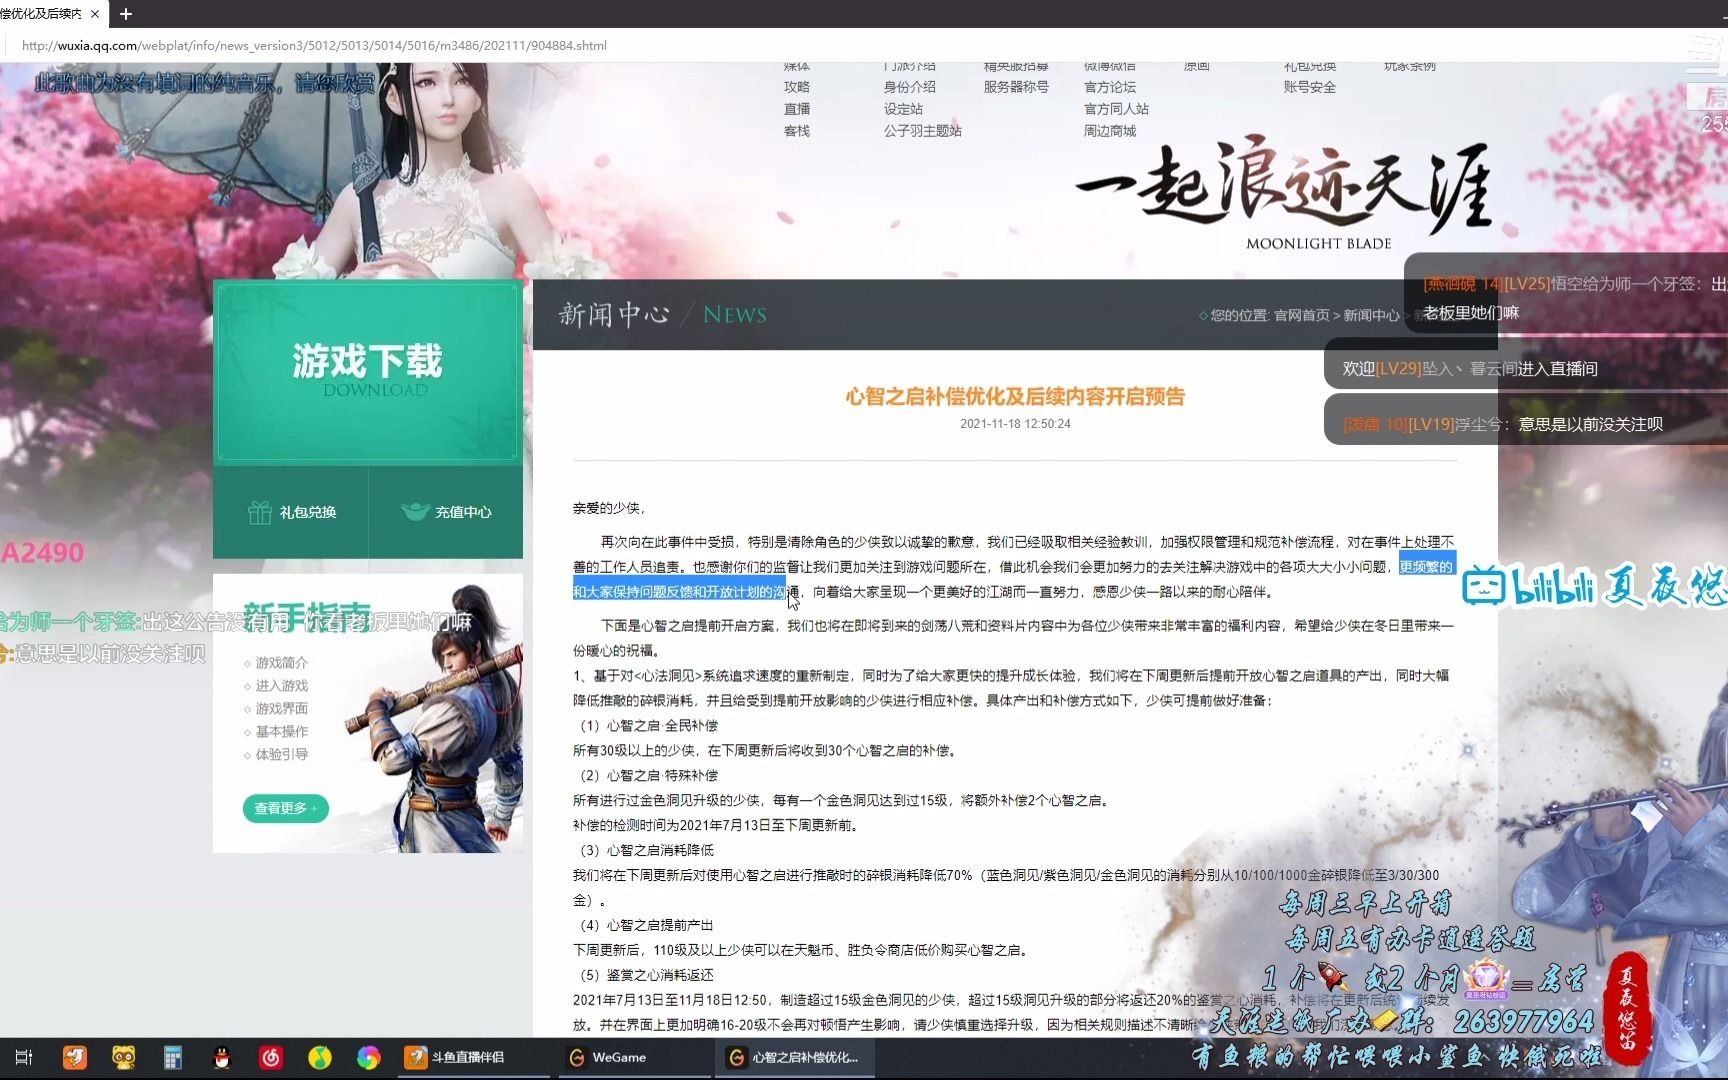The width and height of the screenshot is (1728, 1080).
Task: Click the browser address bar URL
Action: tap(314, 45)
